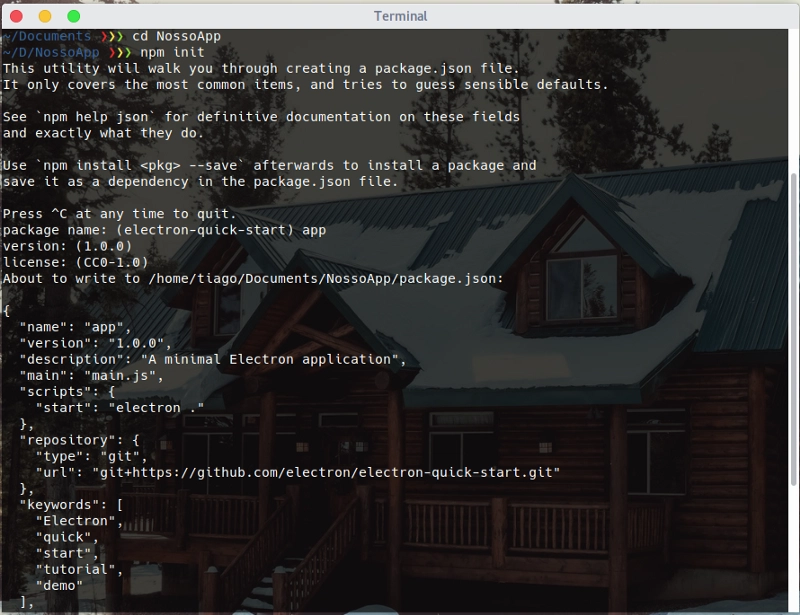Click the 'license: (CC0-1.0)' prompt line
Screen dimensions: 800x615
76,262
